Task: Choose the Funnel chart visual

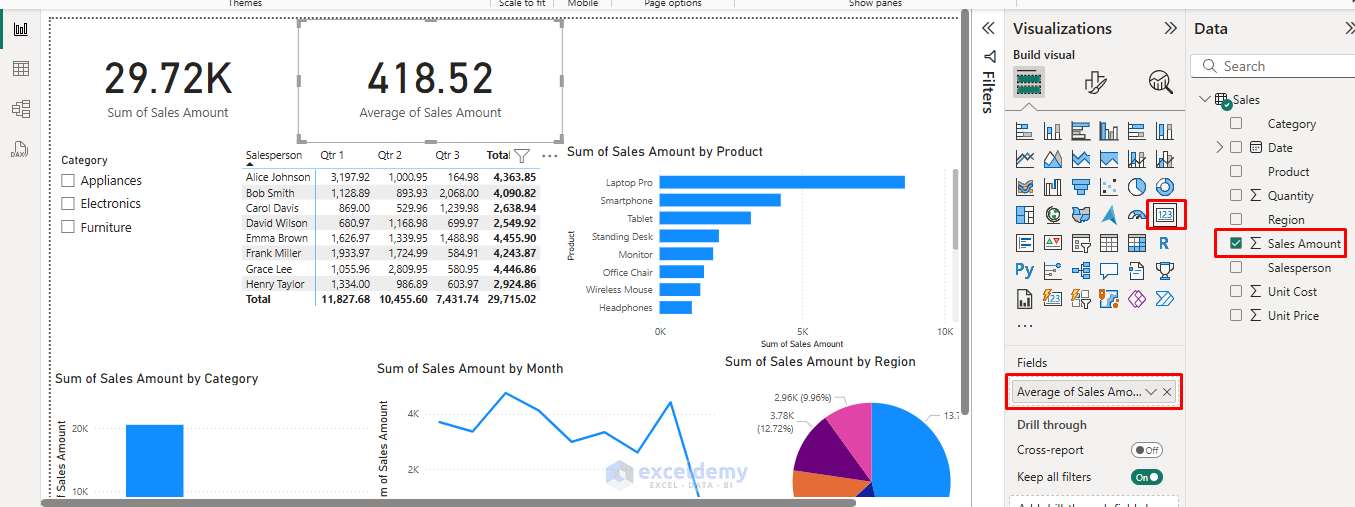Action: click(1080, 187)
